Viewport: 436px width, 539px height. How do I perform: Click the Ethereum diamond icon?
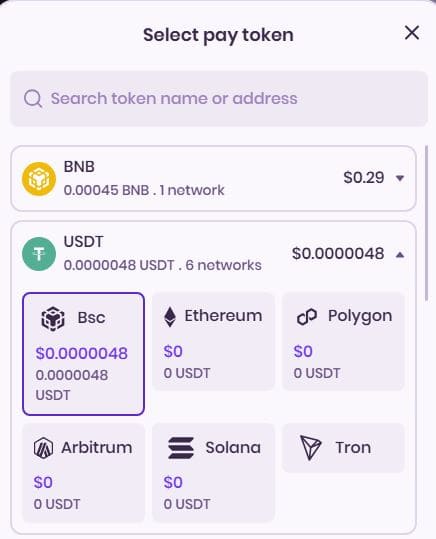pos(170,317)
